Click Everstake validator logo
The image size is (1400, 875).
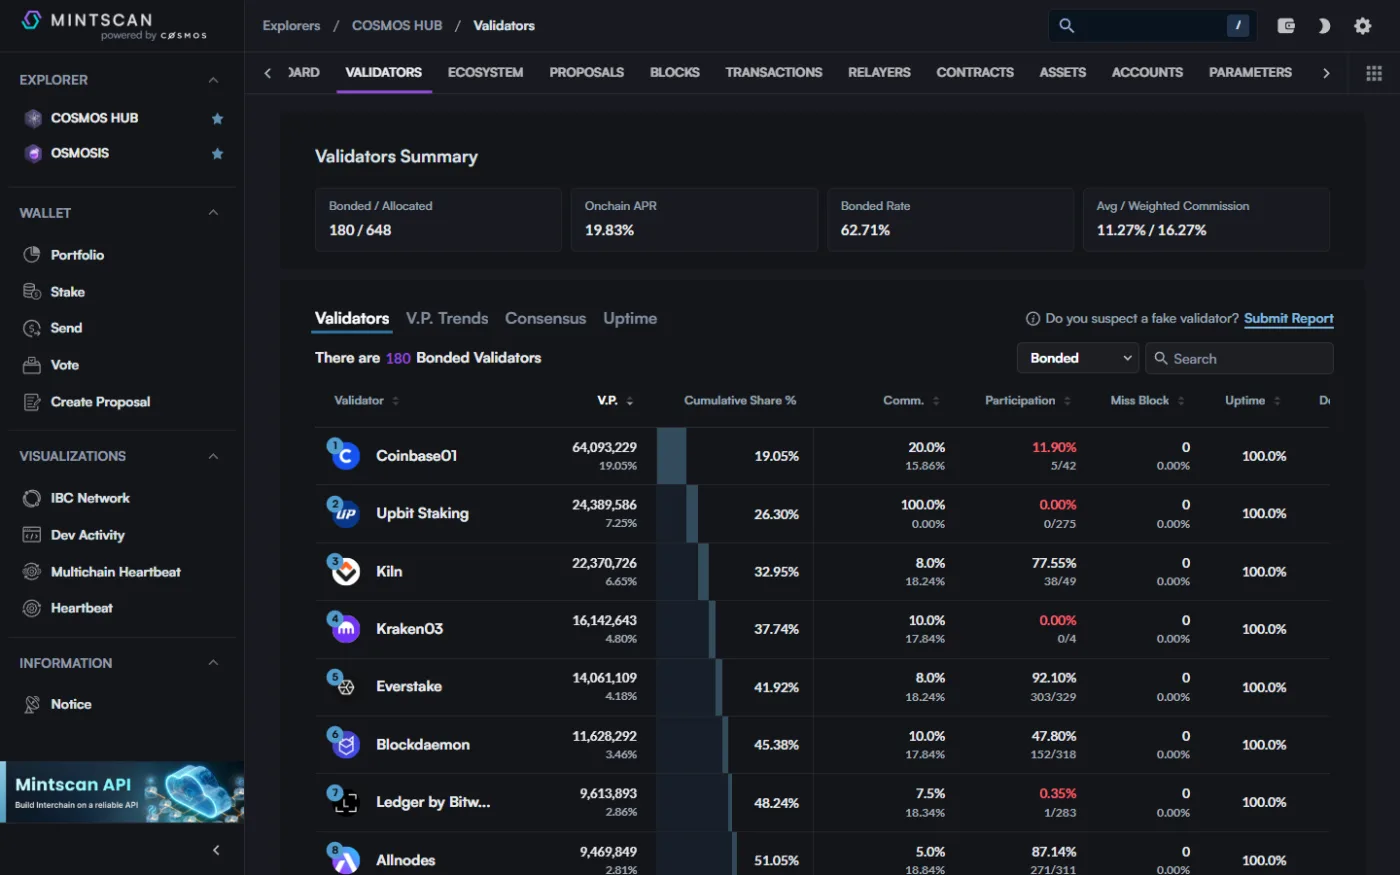pos(345,687)
